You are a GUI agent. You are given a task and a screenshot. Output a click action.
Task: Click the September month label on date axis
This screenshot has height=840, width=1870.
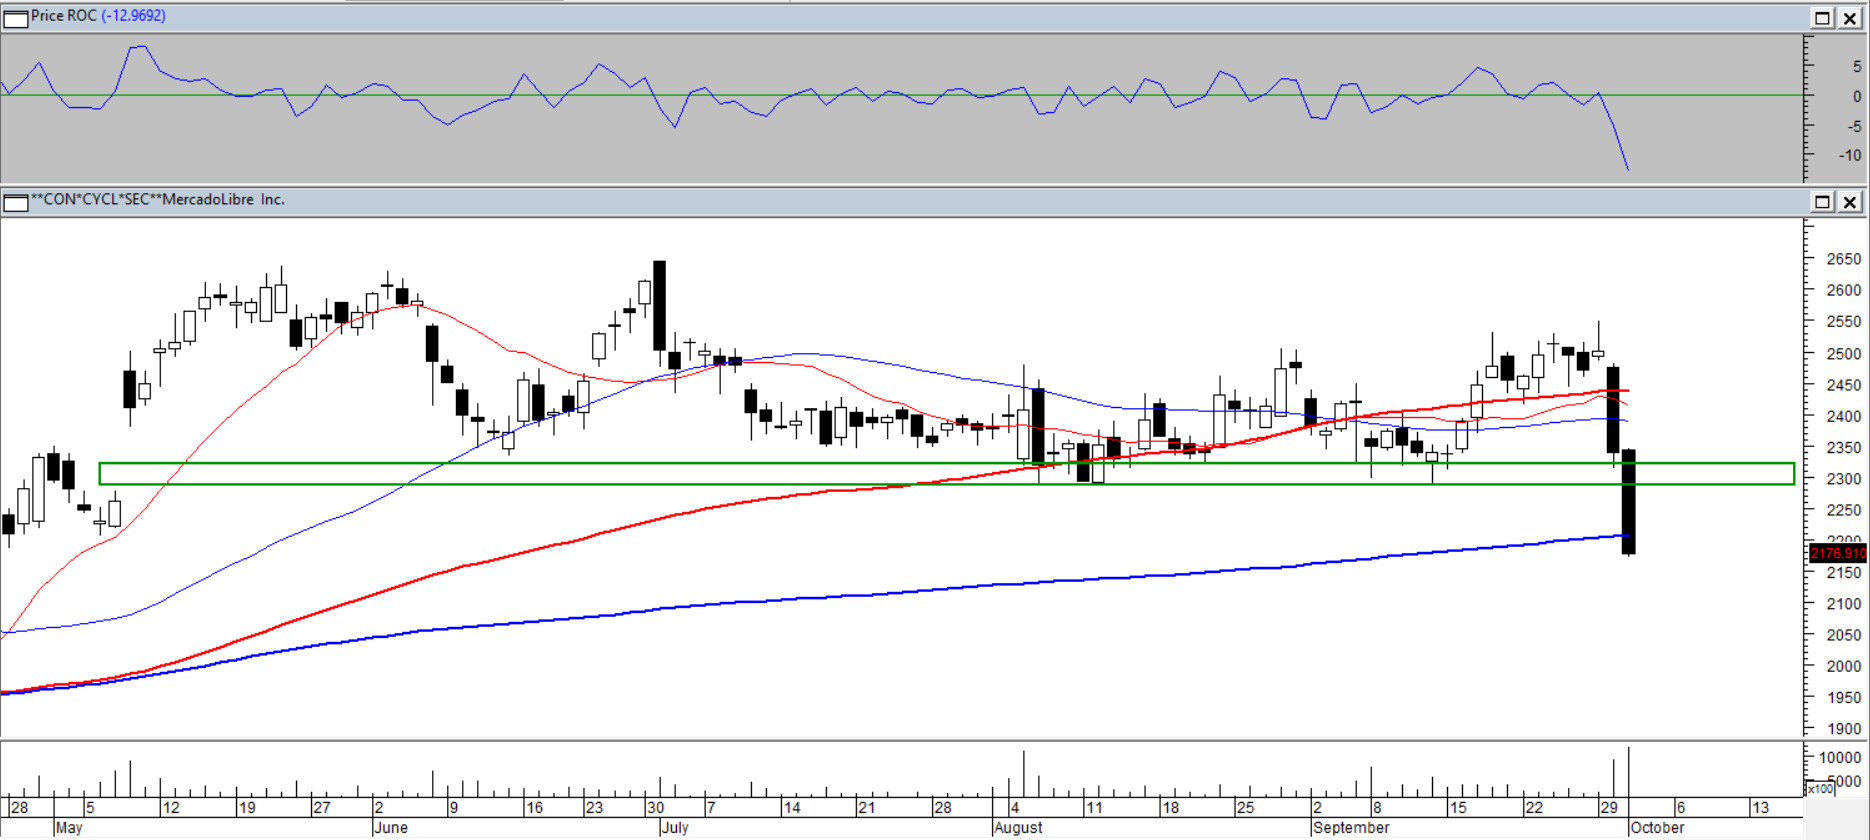pos(1351,828)
